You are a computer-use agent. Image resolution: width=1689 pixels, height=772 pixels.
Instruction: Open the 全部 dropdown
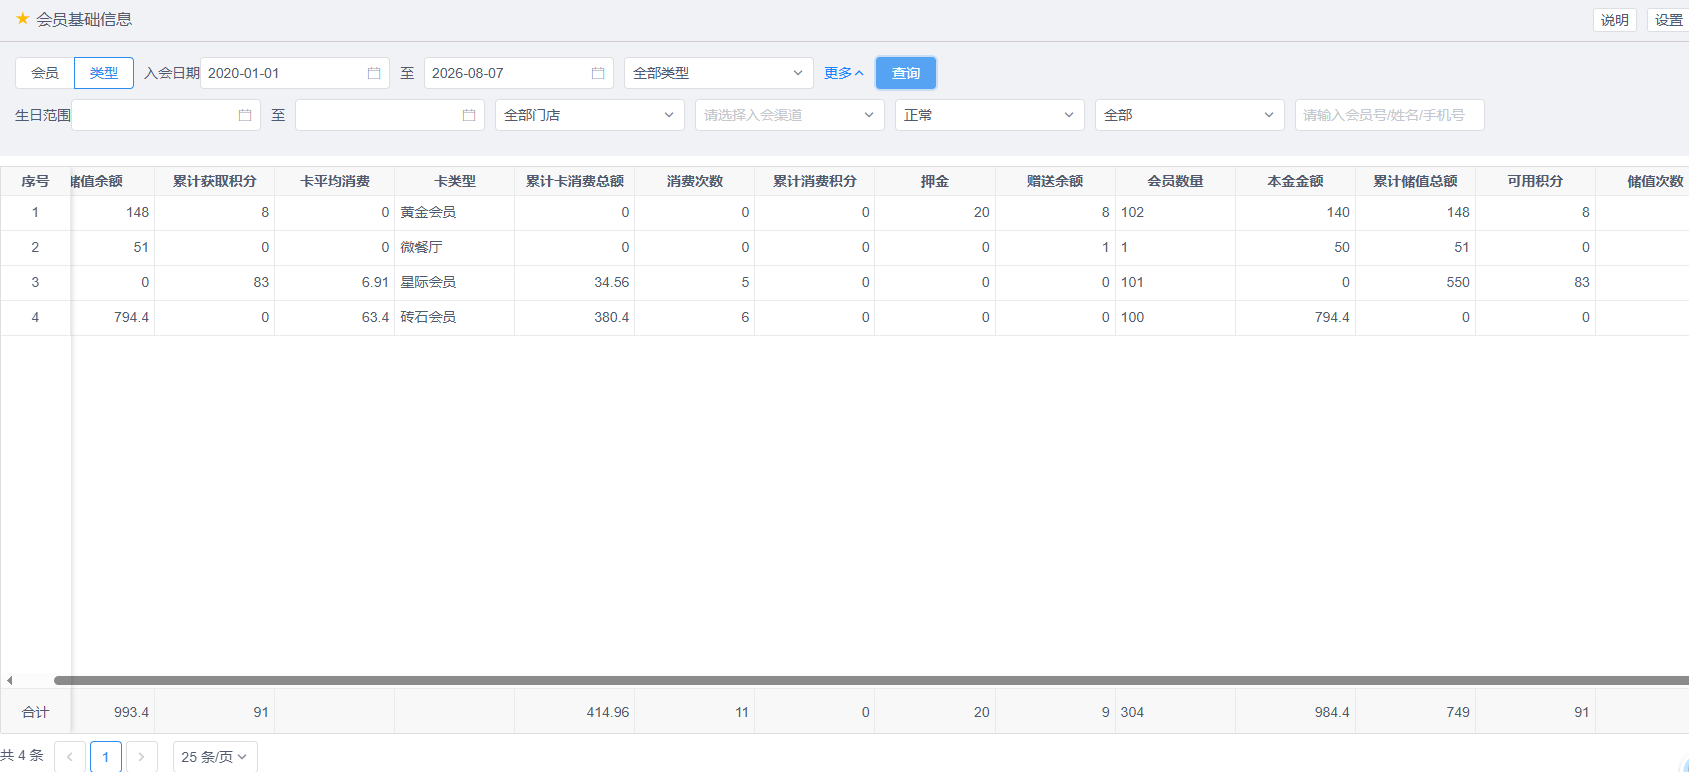1190,115
